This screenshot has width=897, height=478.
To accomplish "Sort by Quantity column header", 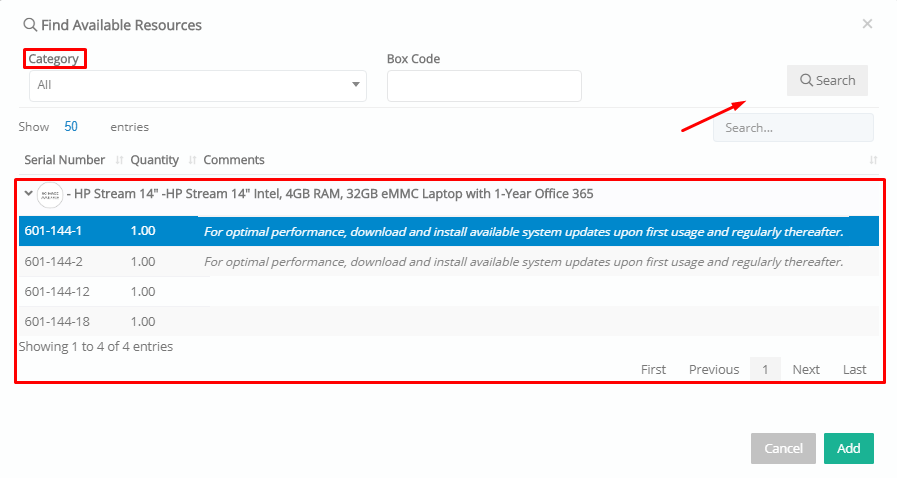I will [154, 160].
